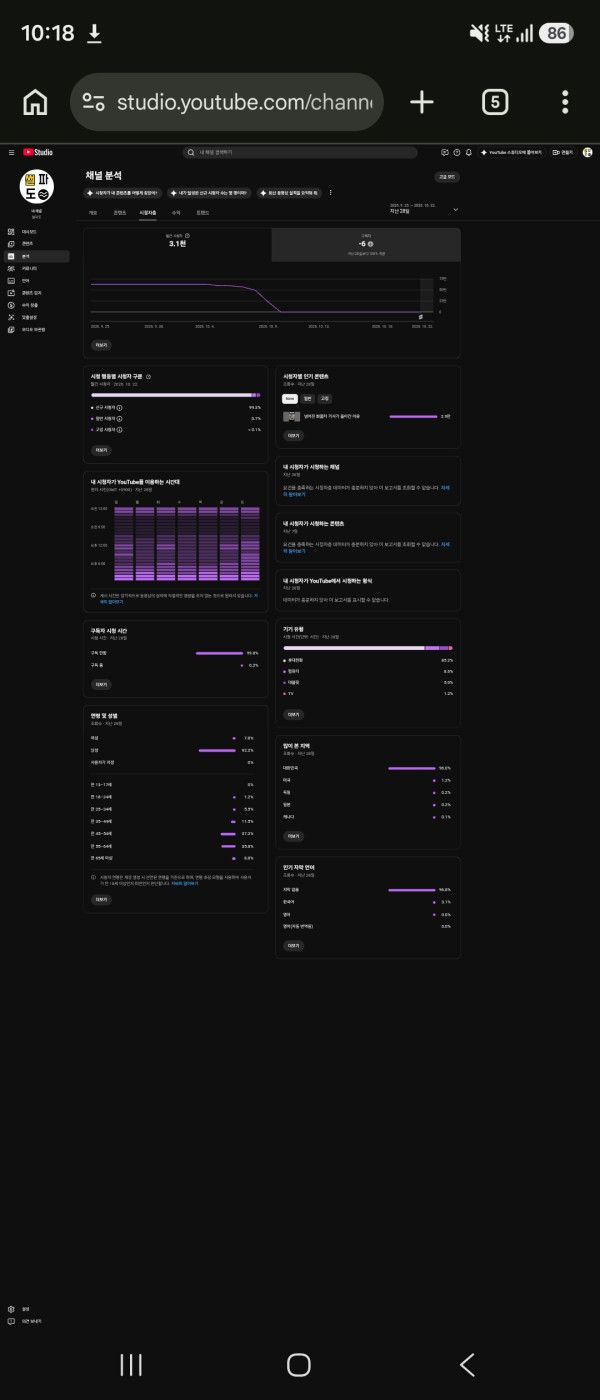The height and width of the screenshot is (1400, 600).
Task: Open 맞춤설정 in the left sidebar
Action: (37, 316)
